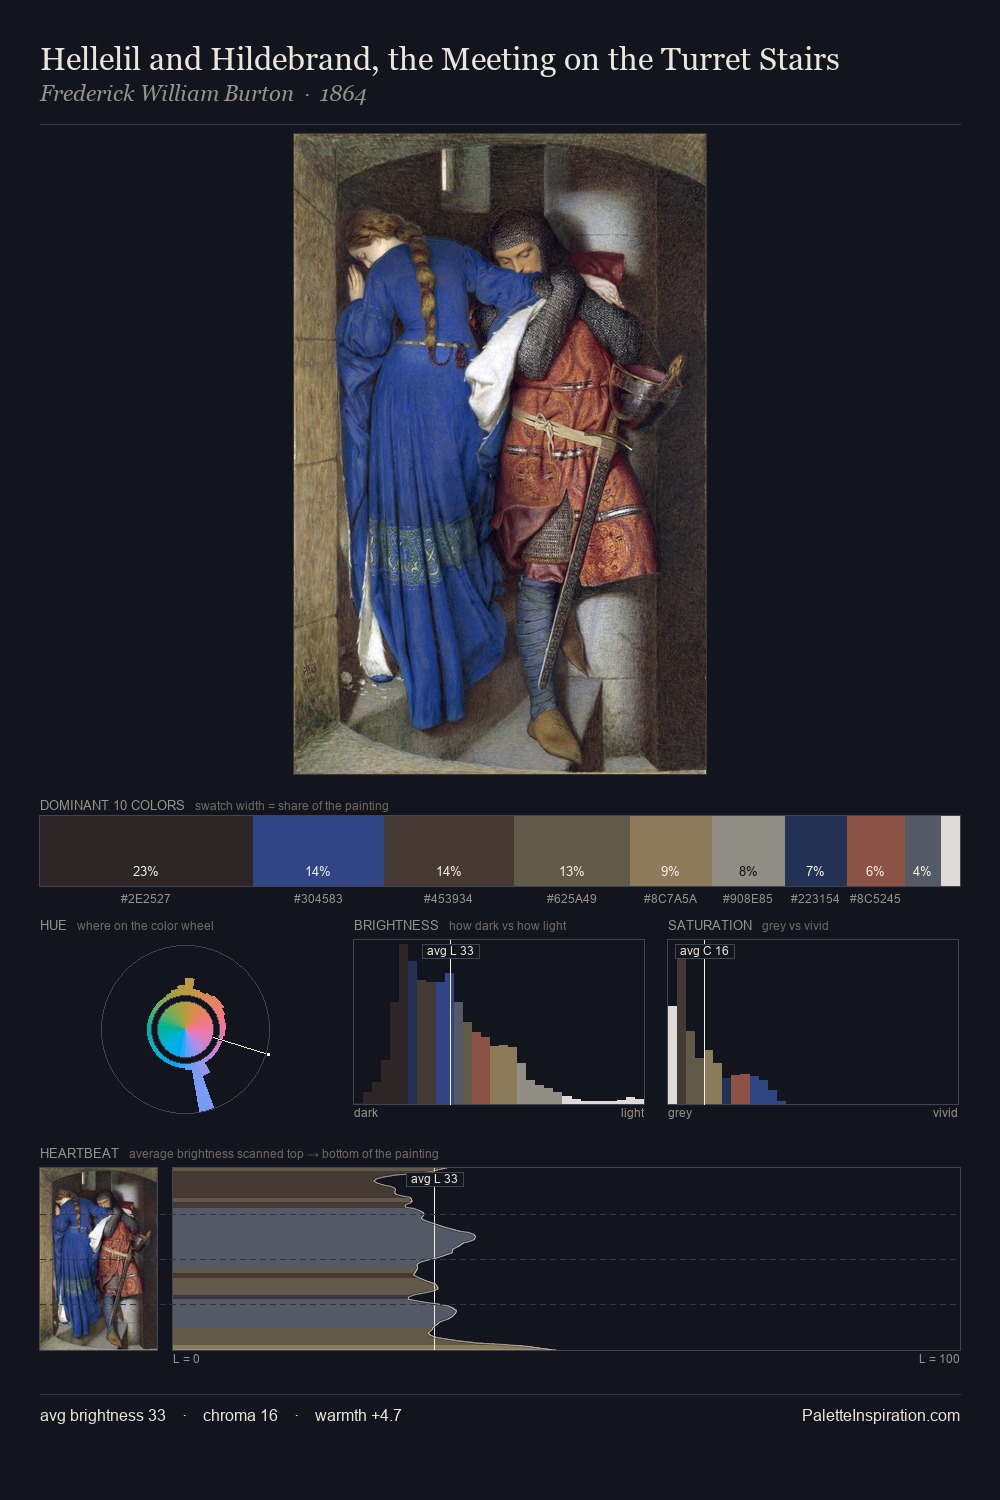Pick the navy 7% color swatch
This screenshot has width=1000, height=1500.
pos(816,851)
